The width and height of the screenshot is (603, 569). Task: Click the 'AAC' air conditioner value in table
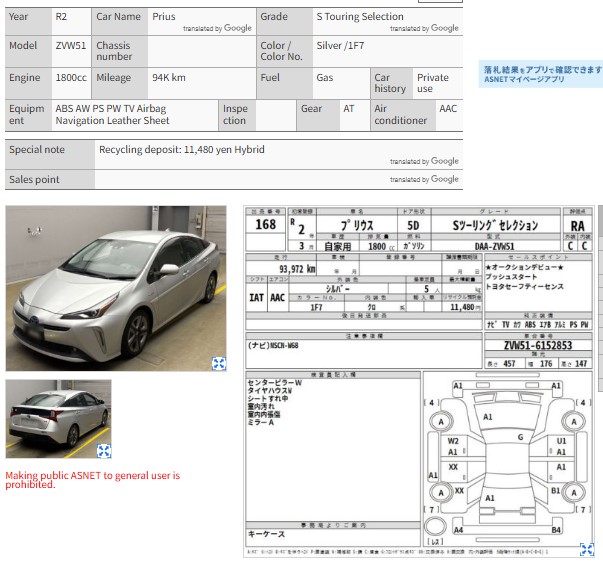(448, 109)
